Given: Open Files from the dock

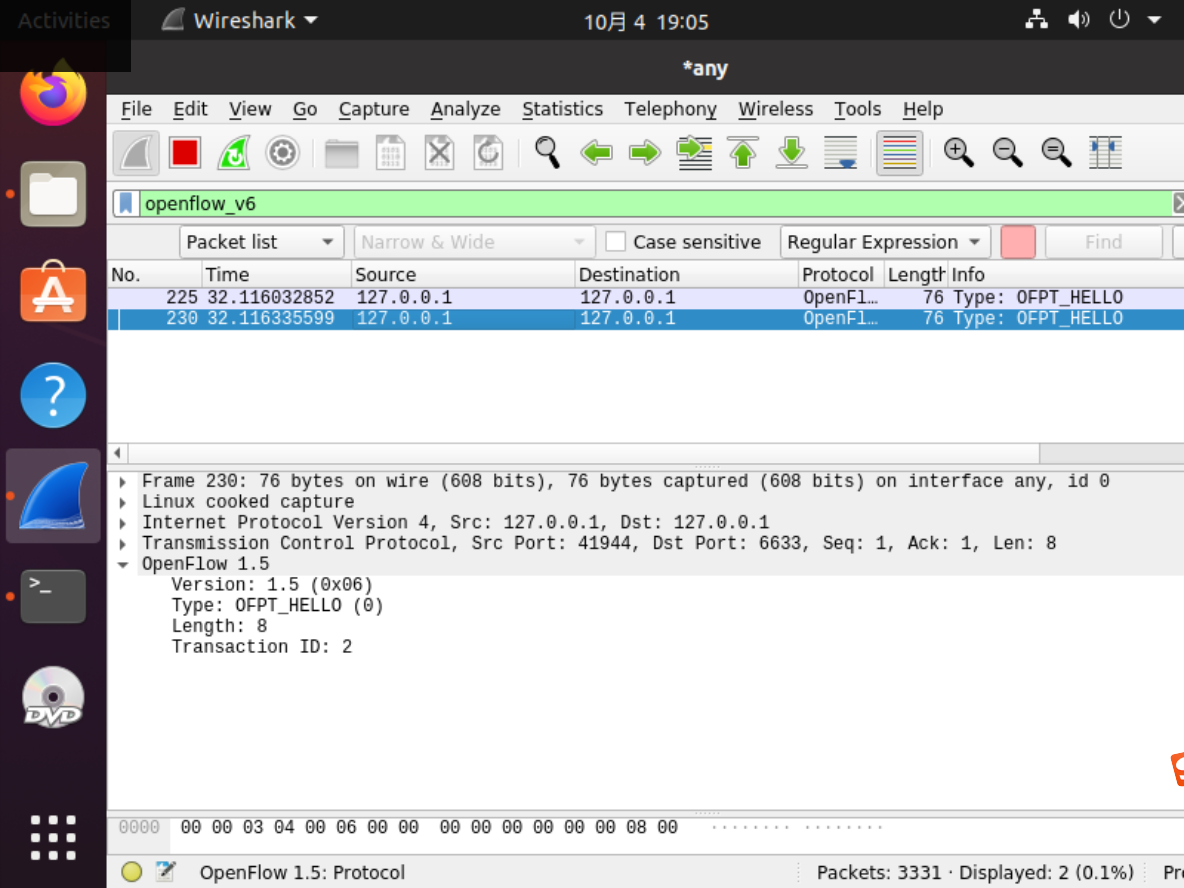Looking at the screenshot, I should pos(53,194).
